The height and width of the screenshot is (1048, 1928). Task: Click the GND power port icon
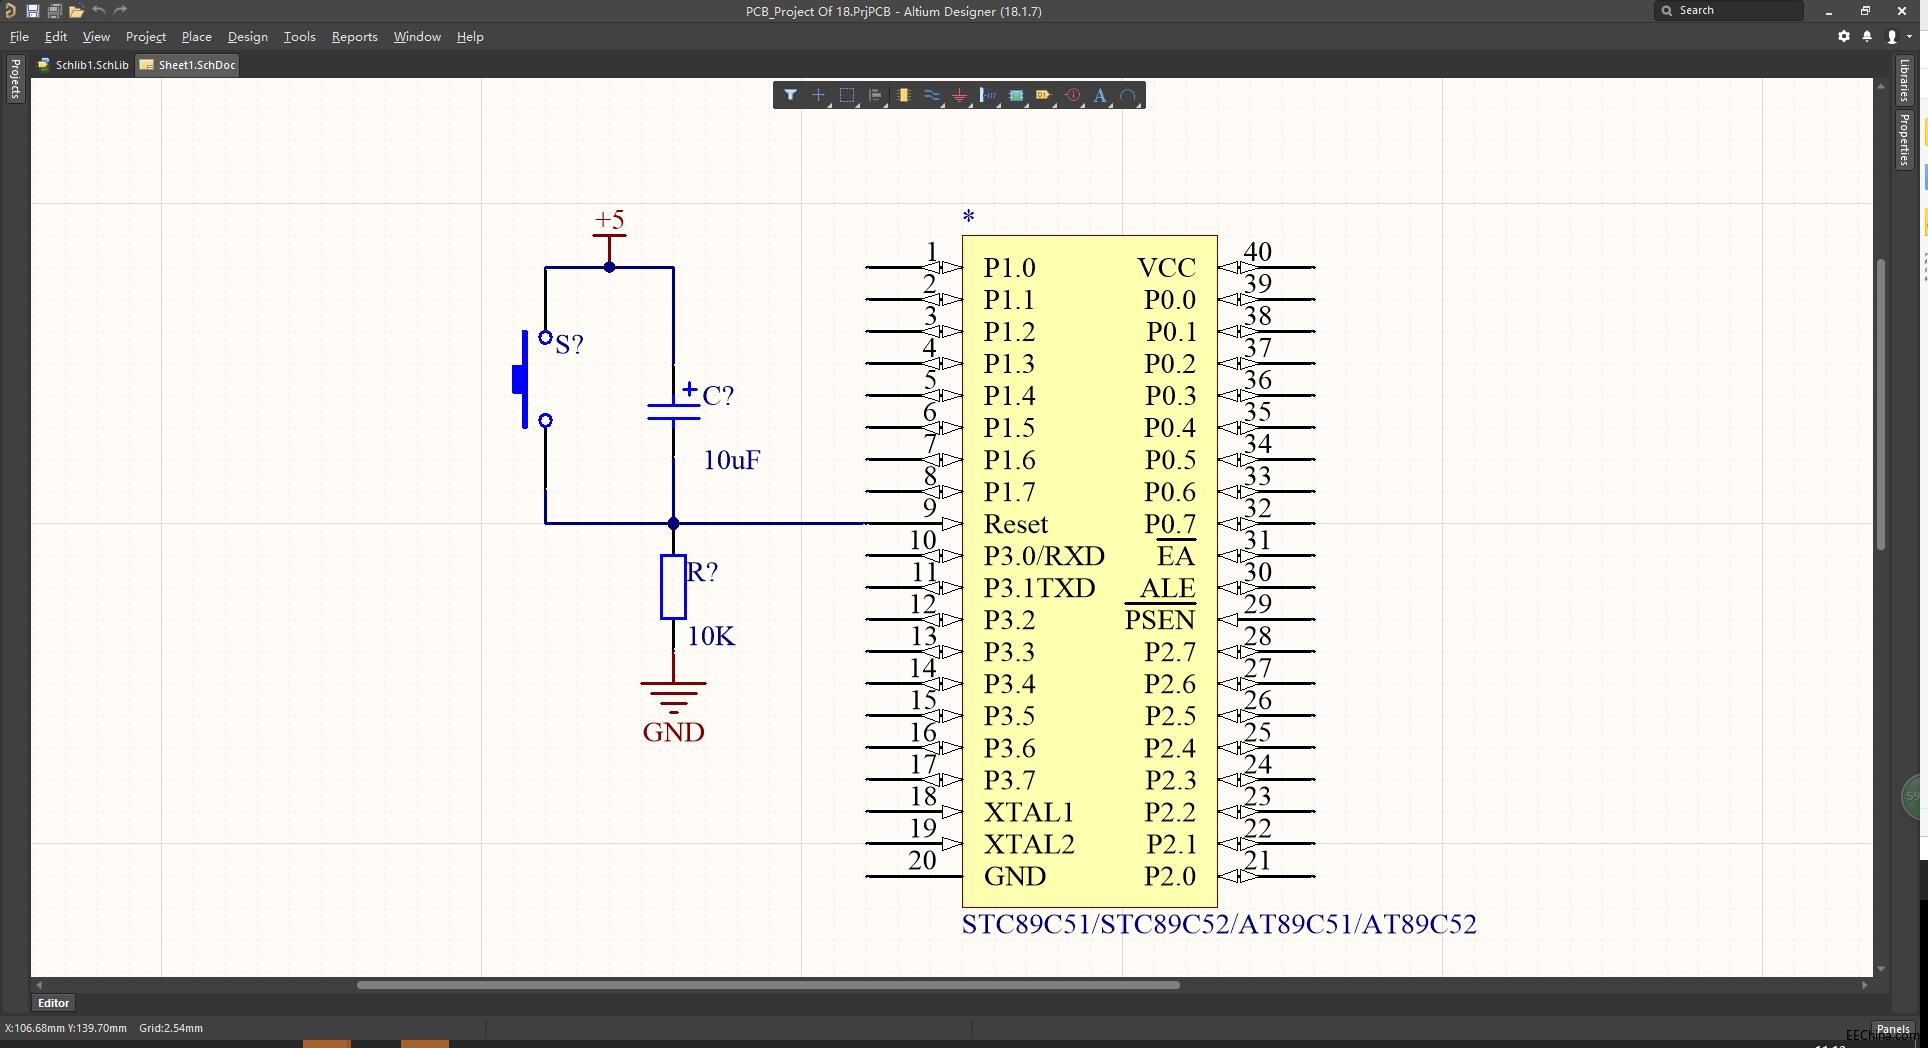coord(959,95)
